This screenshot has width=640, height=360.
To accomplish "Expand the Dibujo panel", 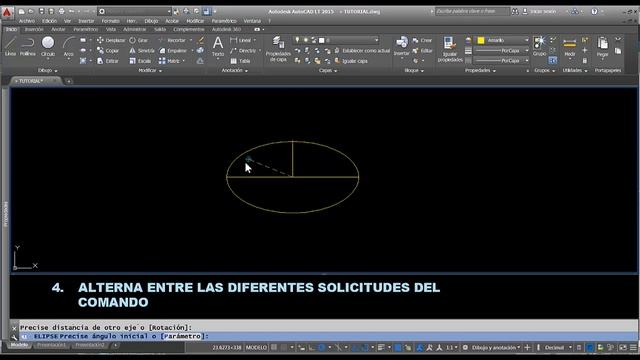I will coord(47,71).
